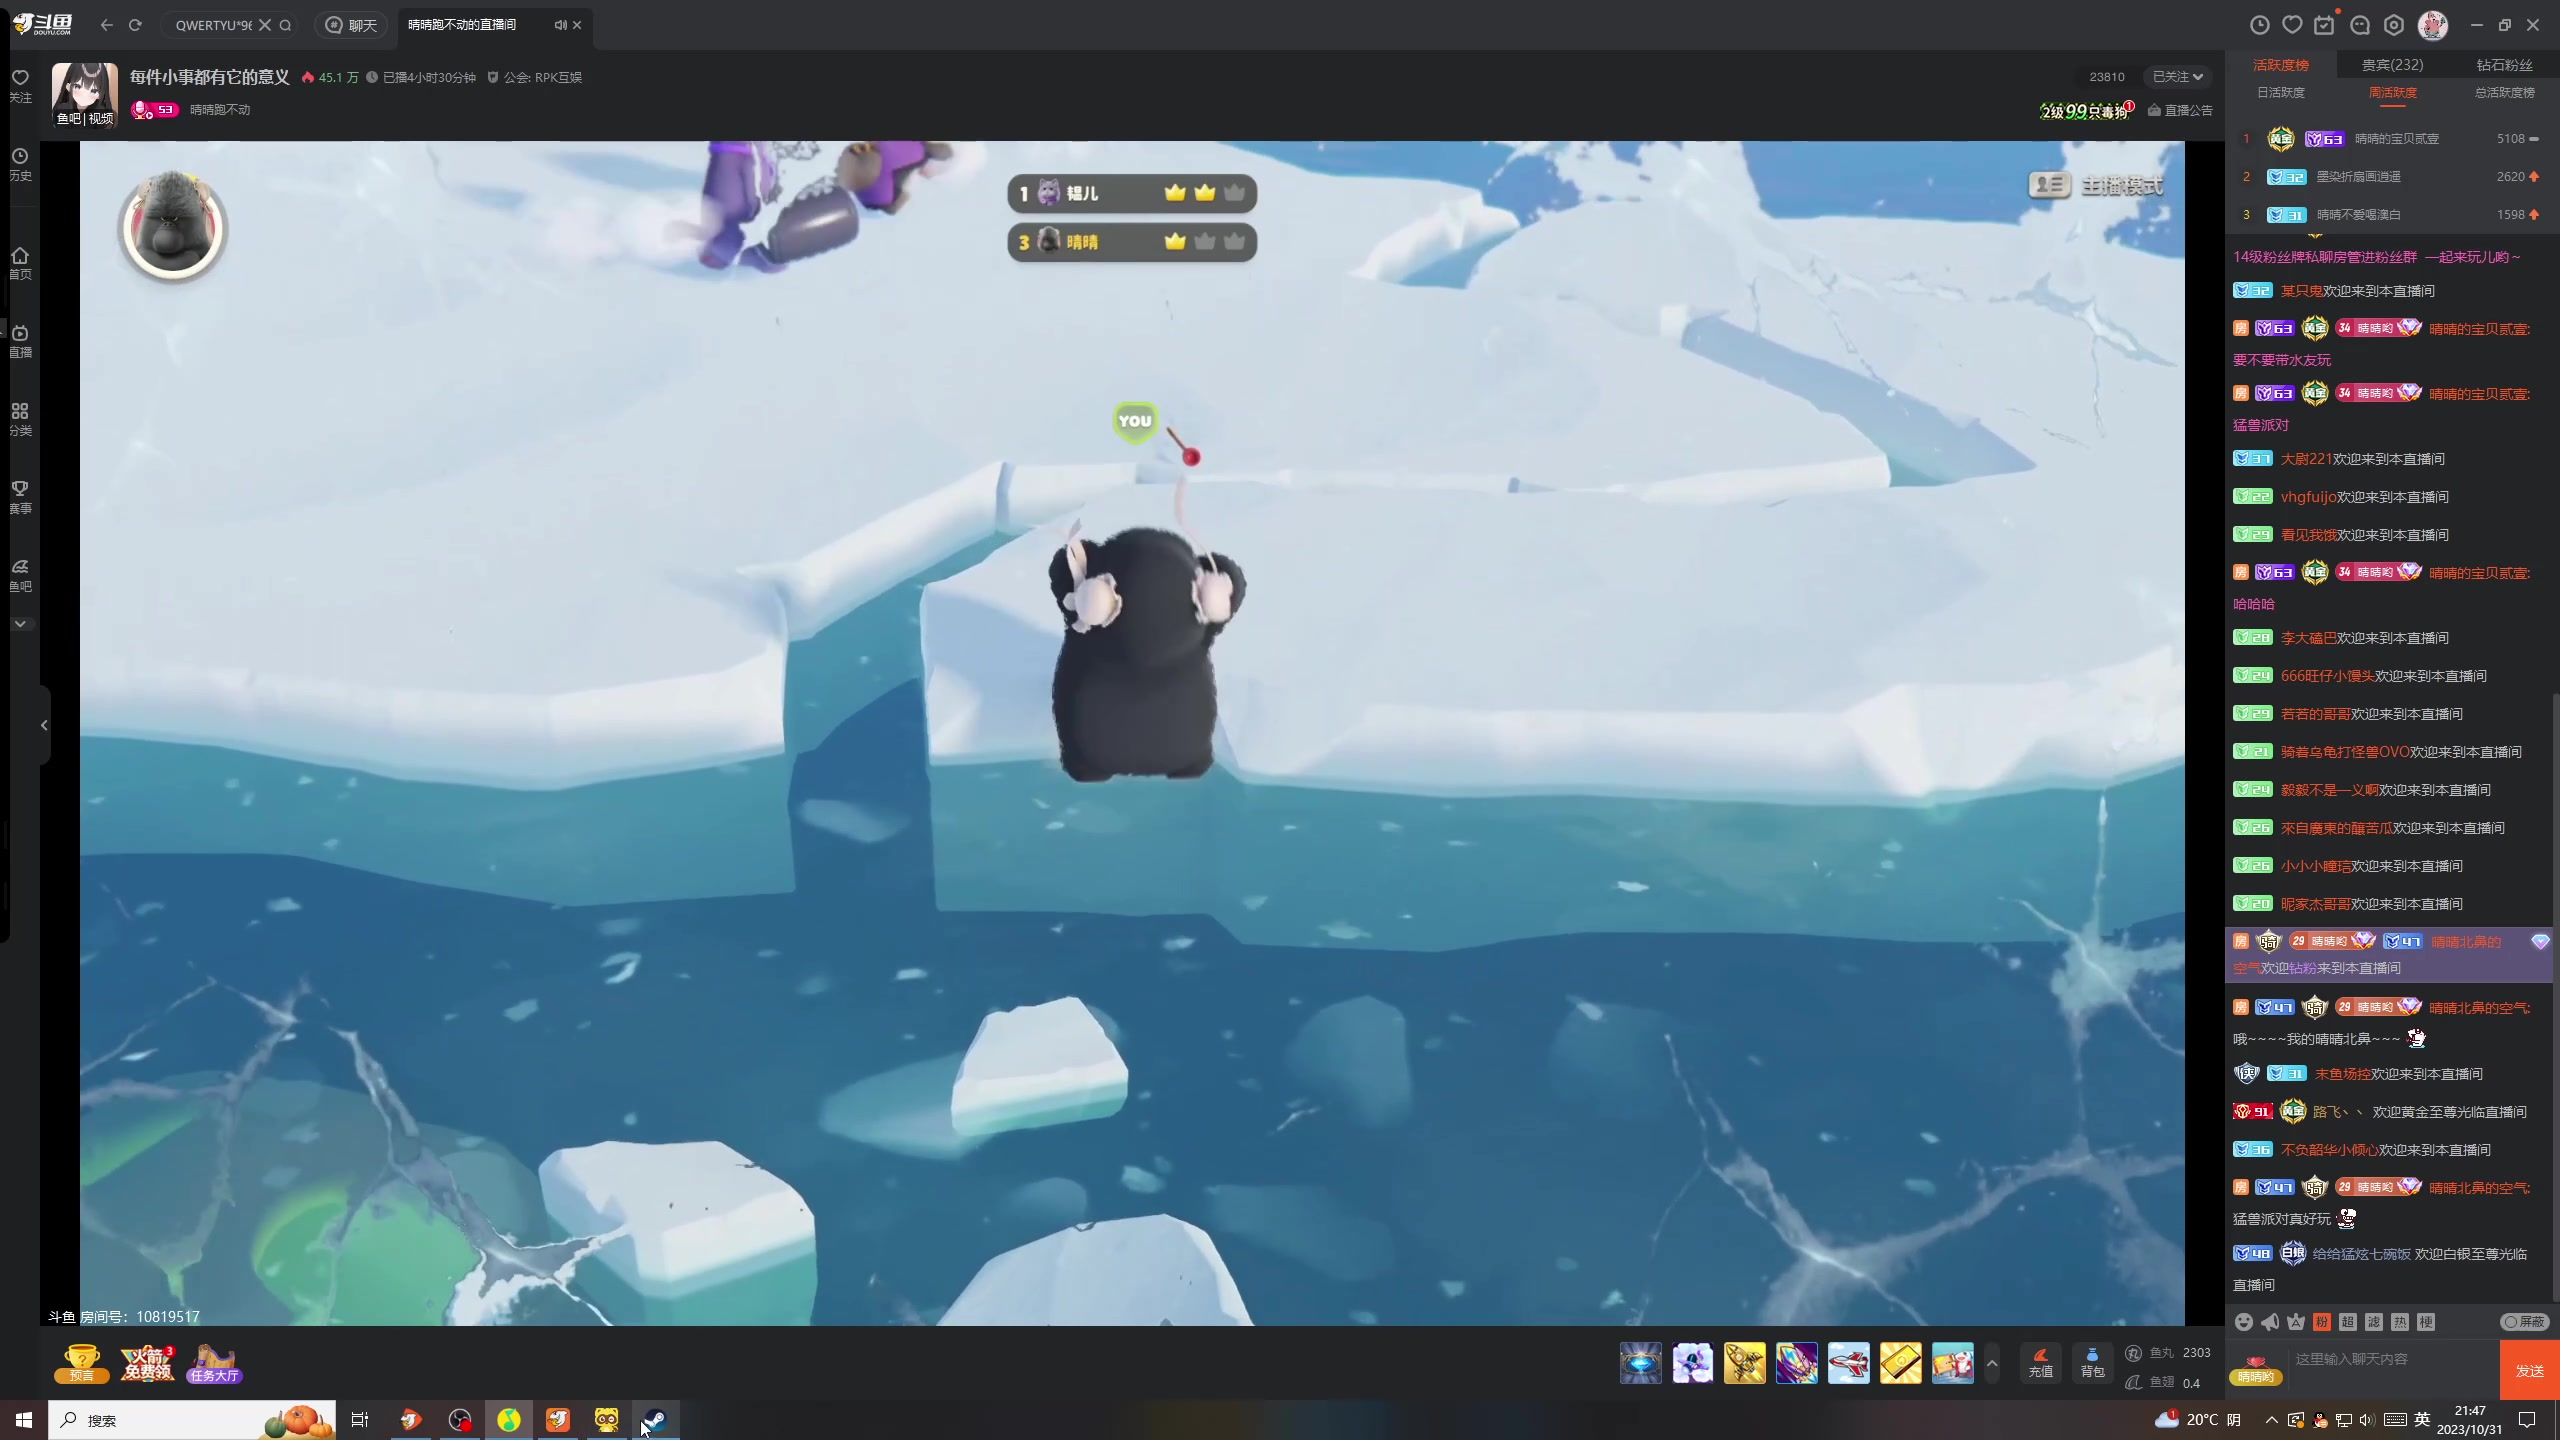Toggle the 粉 fan filter in chat
Image resolution: width=2560 pixels, height=1440 pixels.
[x=2322, y=1322]
